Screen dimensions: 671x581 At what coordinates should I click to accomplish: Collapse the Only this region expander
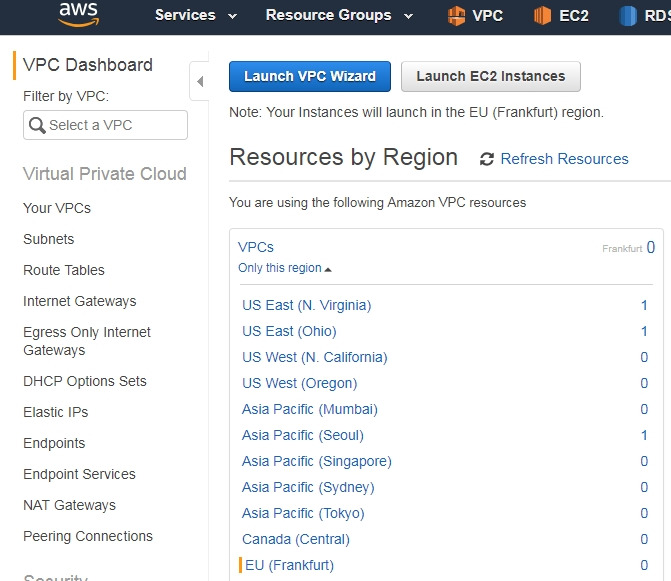point(285,268)
